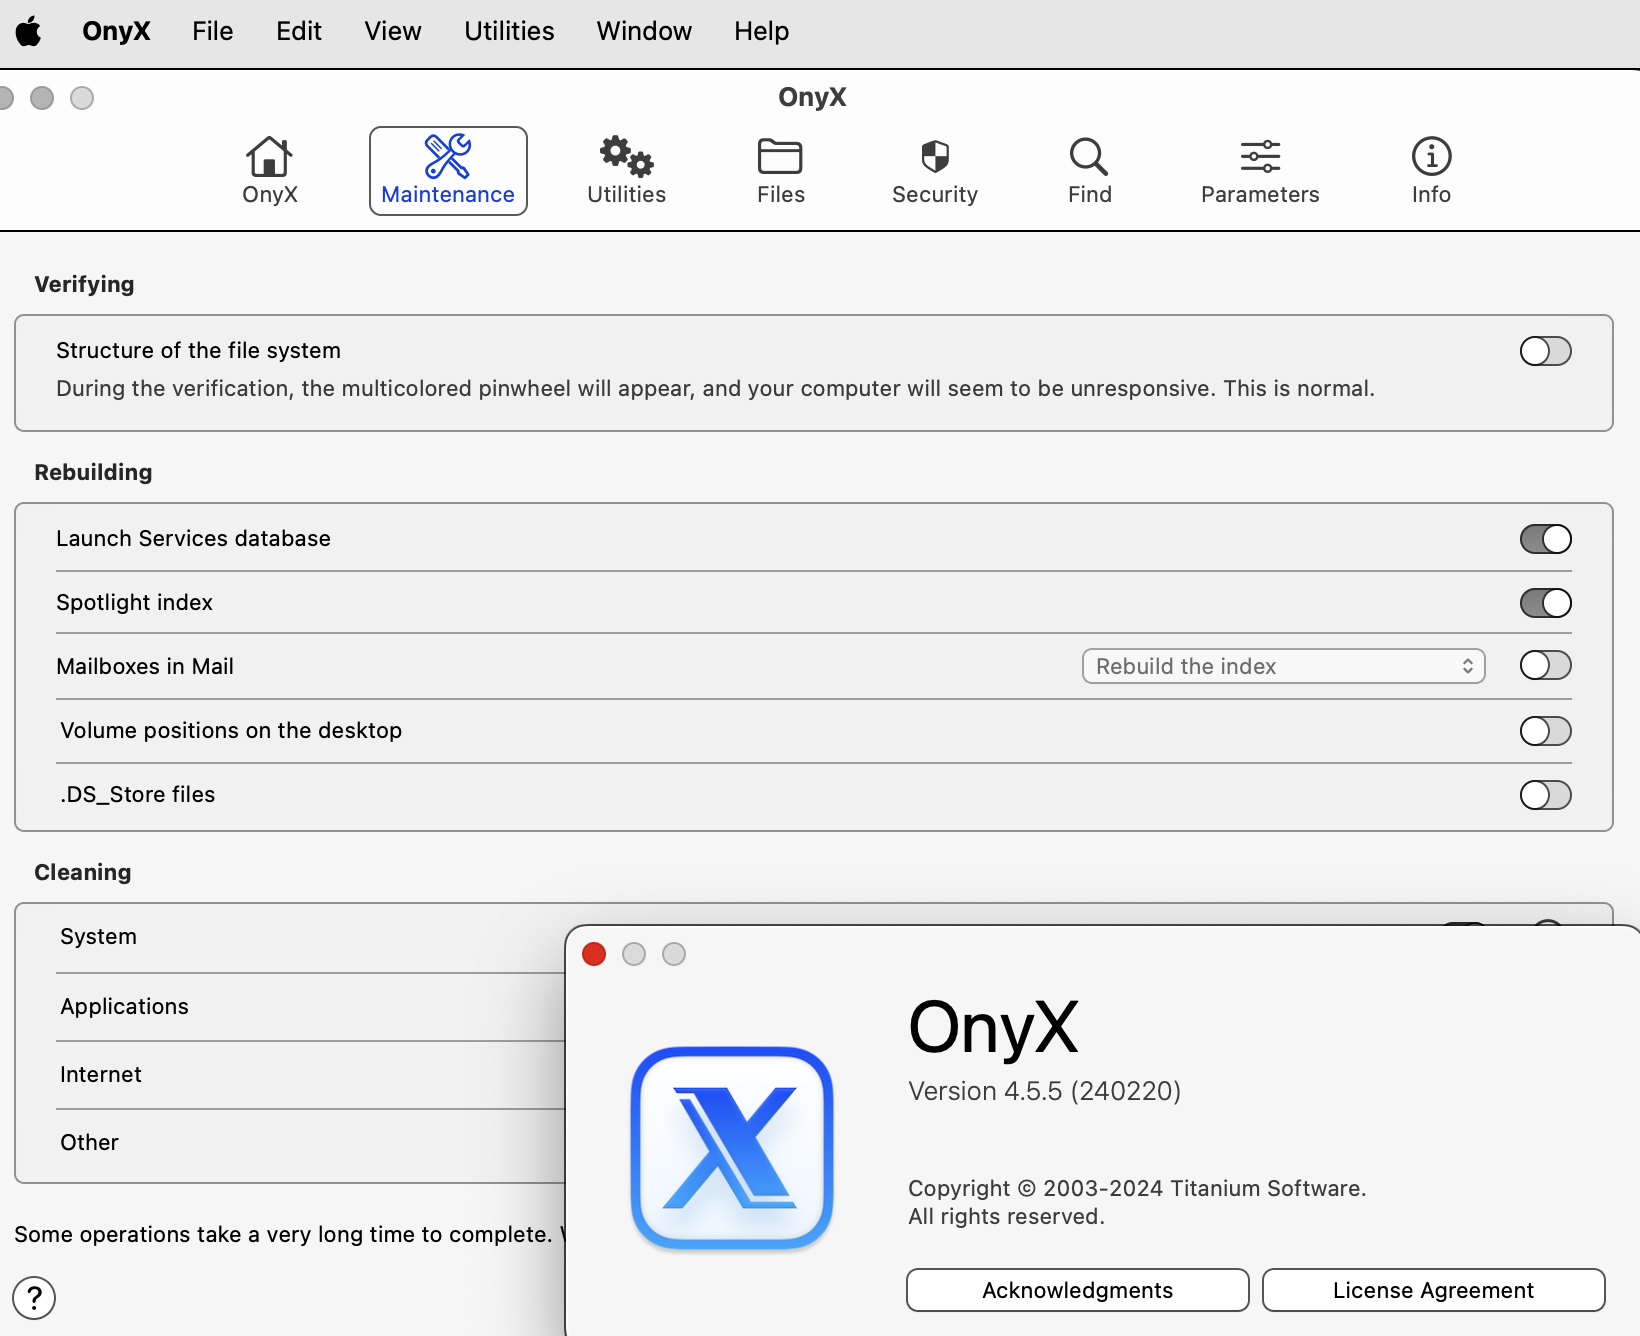Toggle Structure of the file system switch

pos(1545,351)
